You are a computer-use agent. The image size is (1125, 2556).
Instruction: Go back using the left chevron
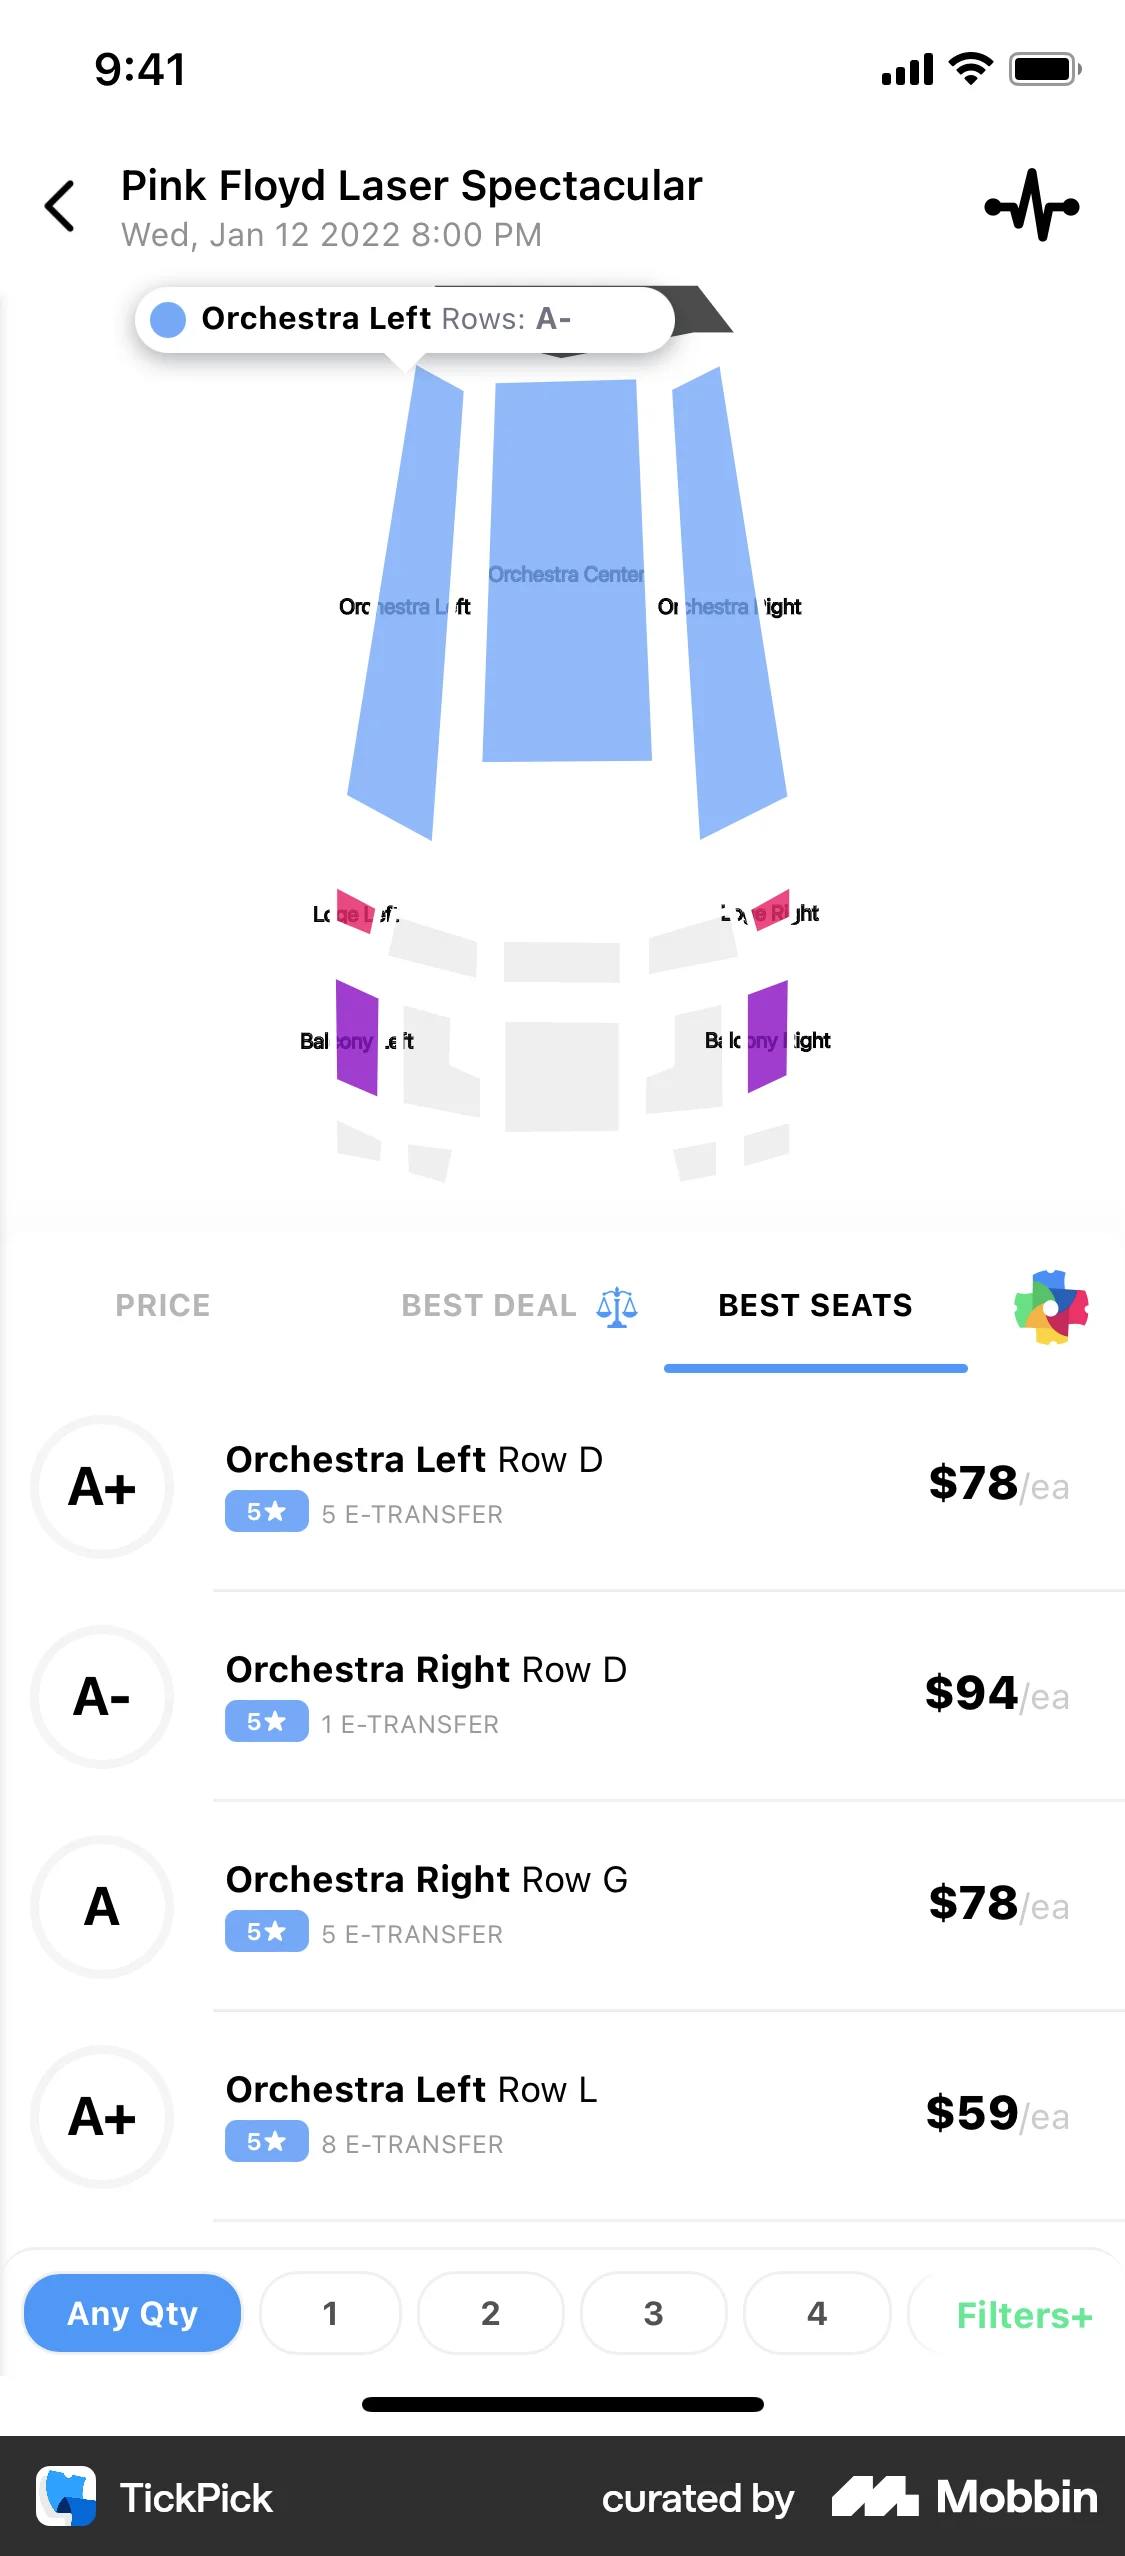(61, 207)
